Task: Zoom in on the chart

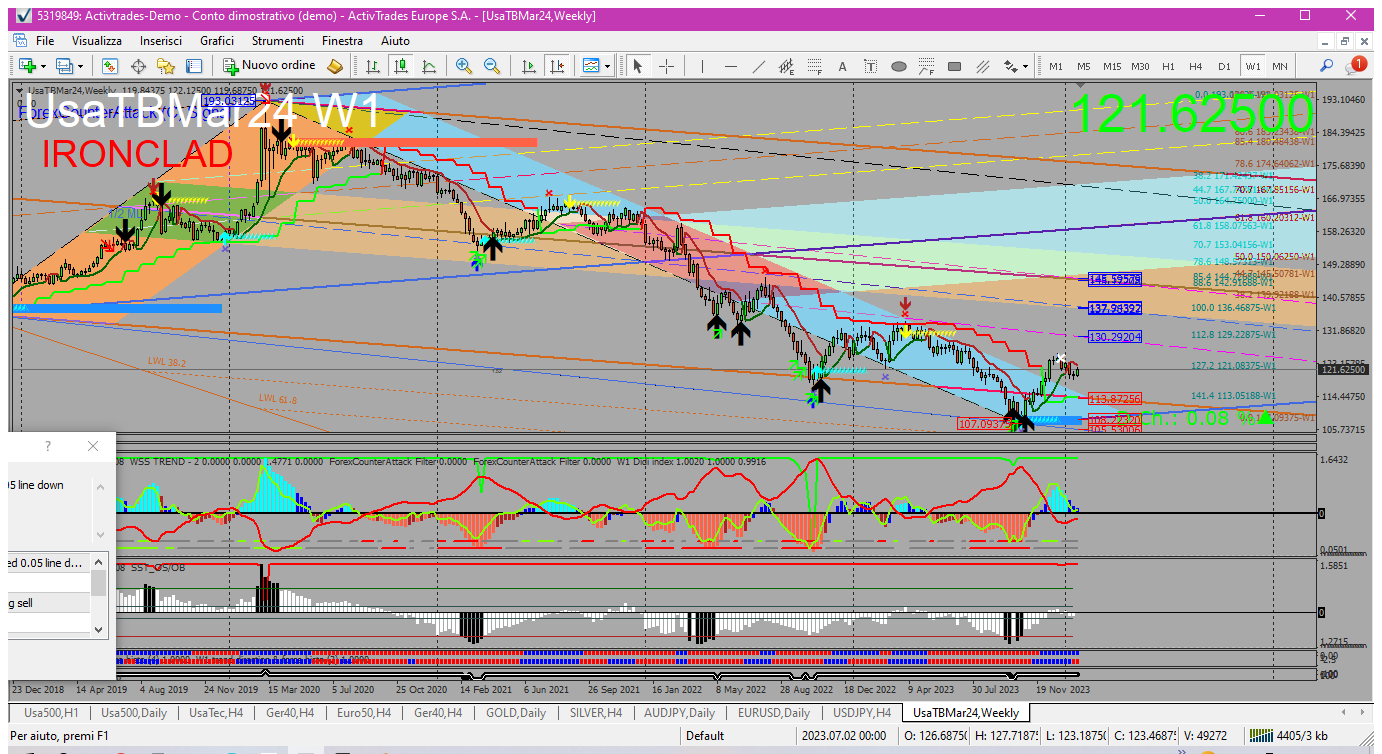Action: pos(464,66)
